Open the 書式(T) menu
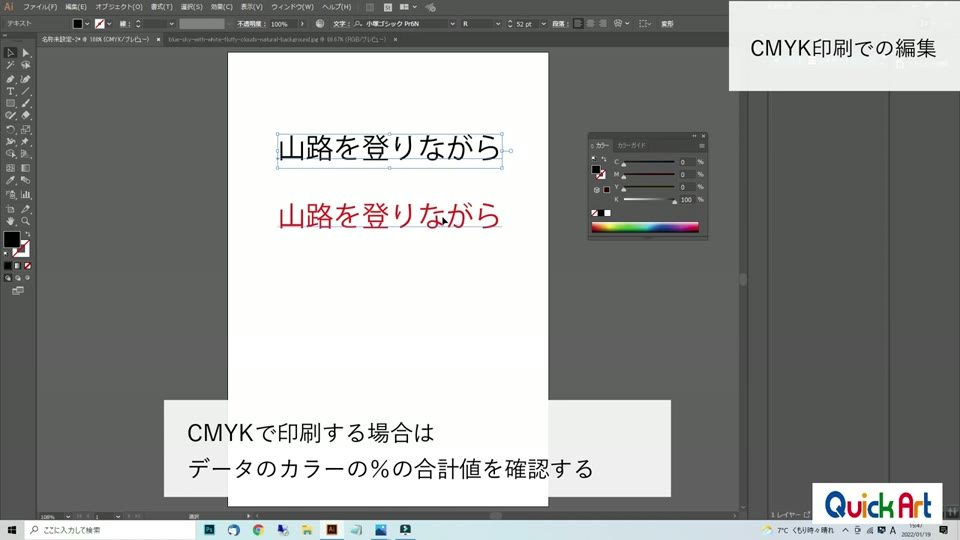The height and width of the screenshot is (540, 960). (162, 7)
